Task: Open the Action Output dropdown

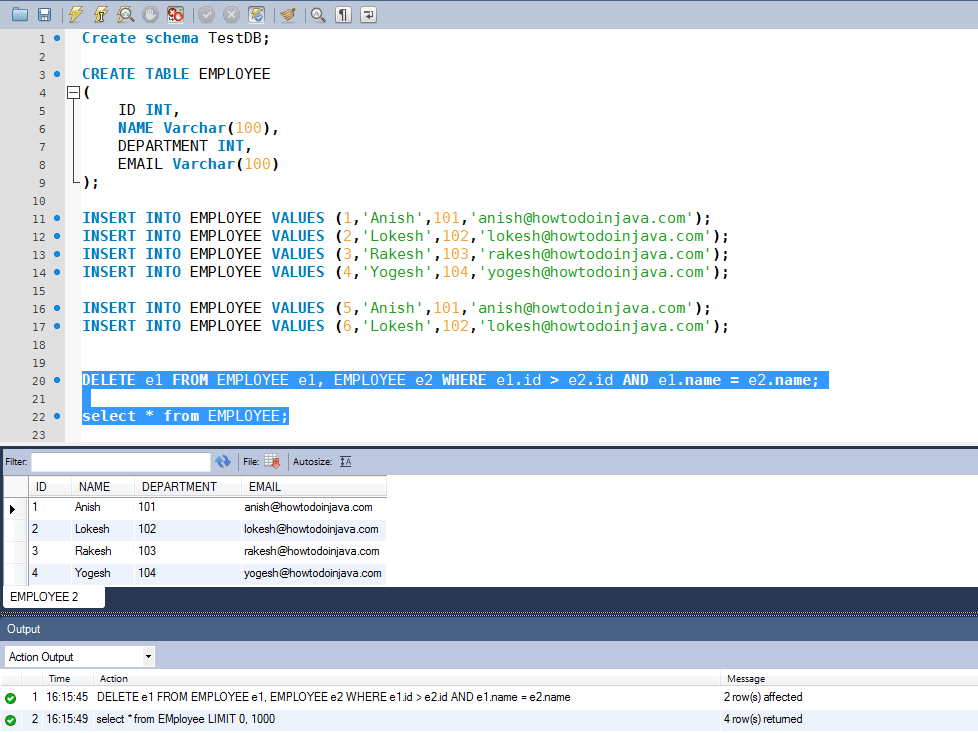Action: 147,656
